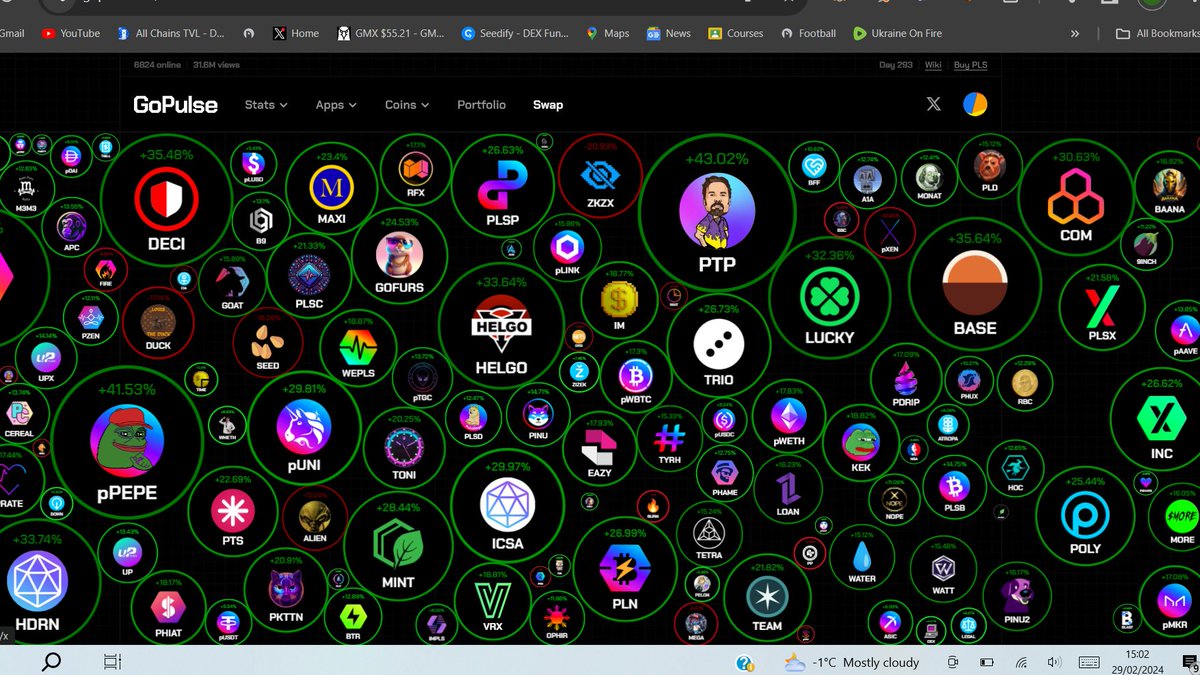This screenshot has width=1200, height=675.
Task: Select the TYRH hashtag token bubble
Action: click(669, 437)
